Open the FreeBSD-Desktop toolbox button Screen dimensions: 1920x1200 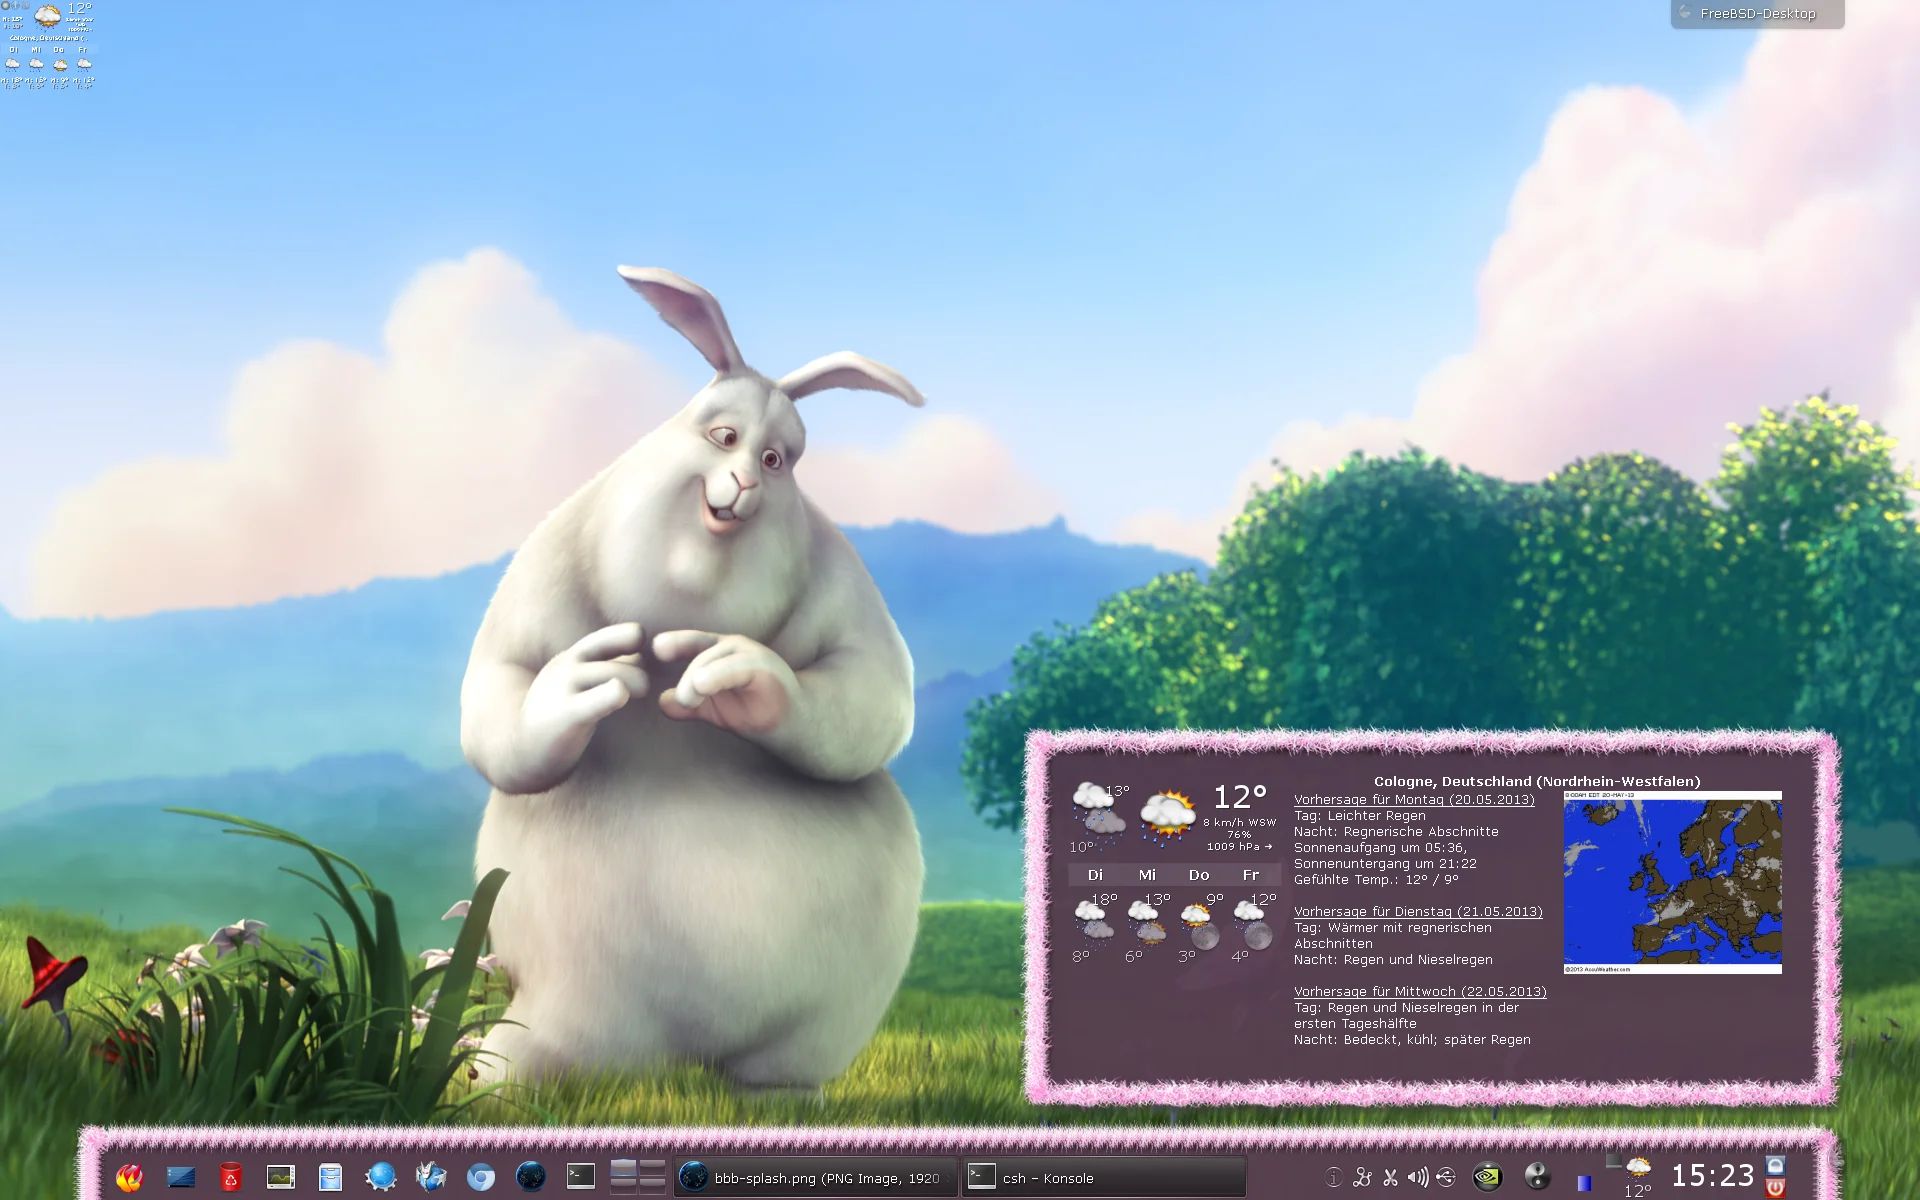point(1757,14)
